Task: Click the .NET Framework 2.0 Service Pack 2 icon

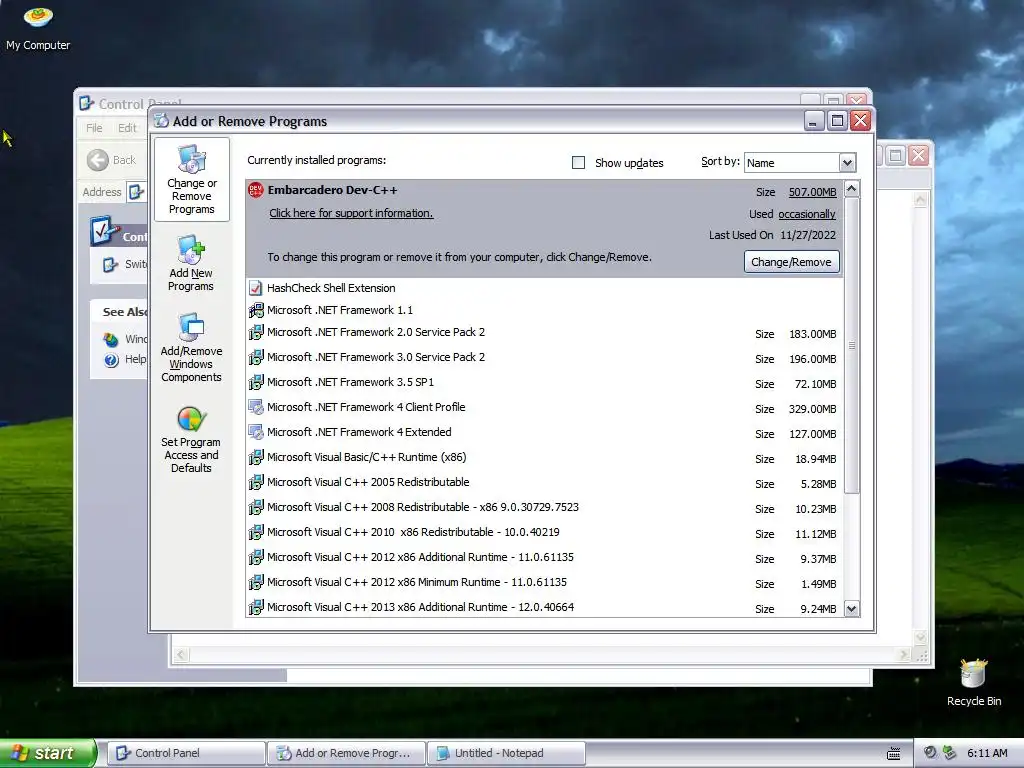Action: pyautogui.click(x=255, y=332)
